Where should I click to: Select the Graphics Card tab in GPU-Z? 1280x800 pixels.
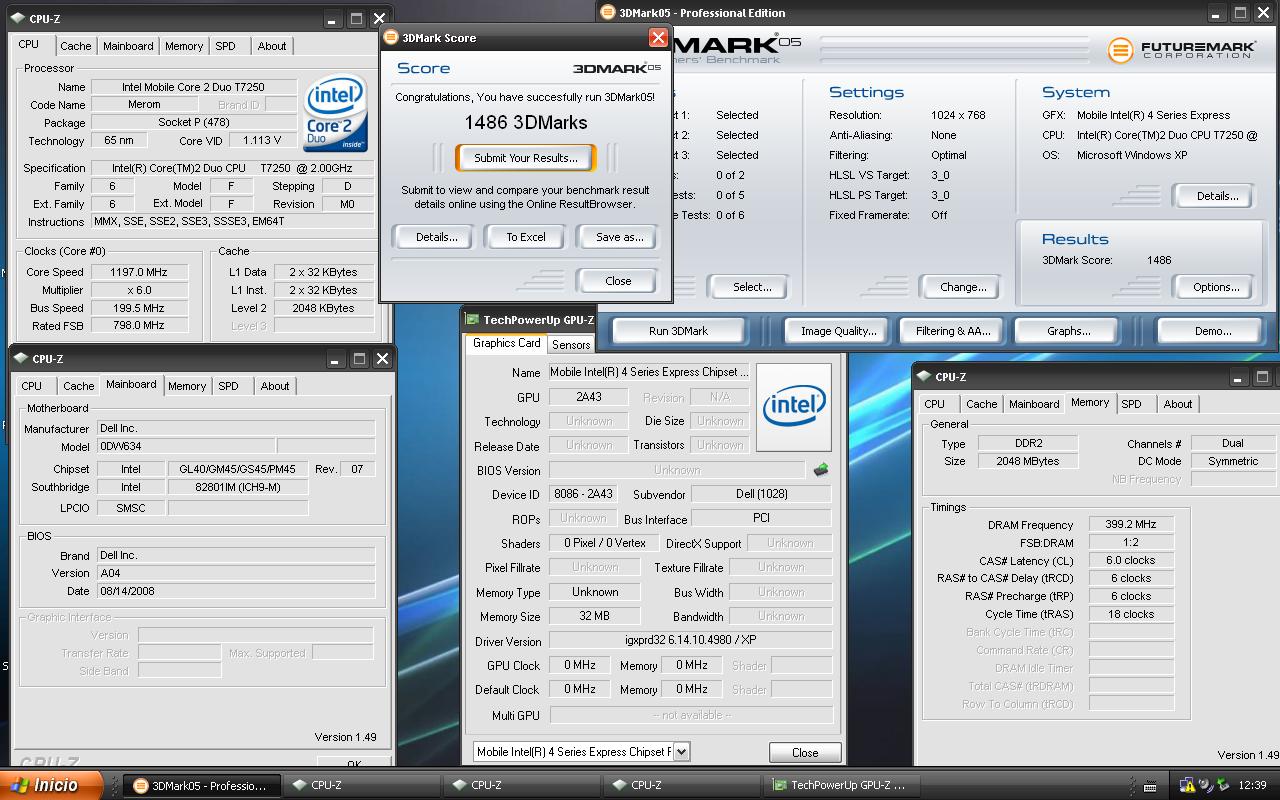506,343
